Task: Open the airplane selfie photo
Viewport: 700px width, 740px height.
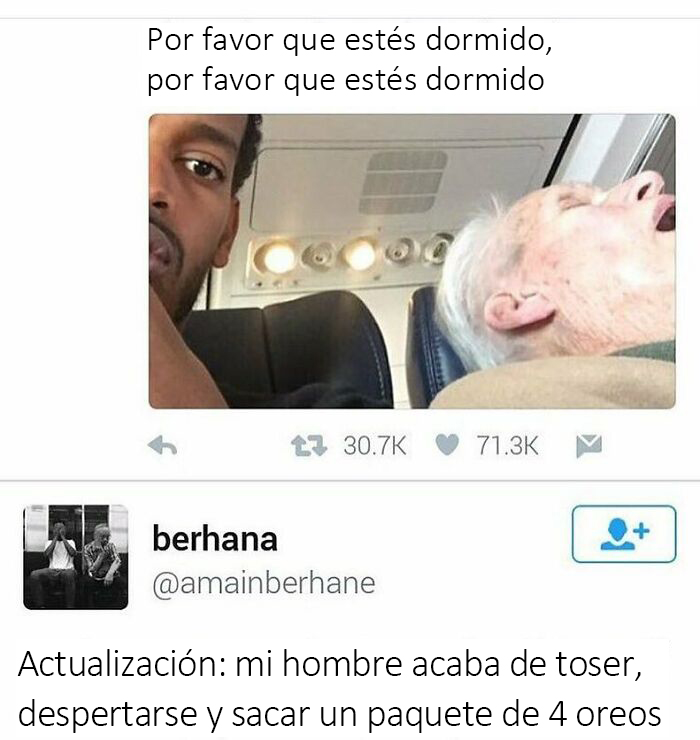Action: coord(412,261)
